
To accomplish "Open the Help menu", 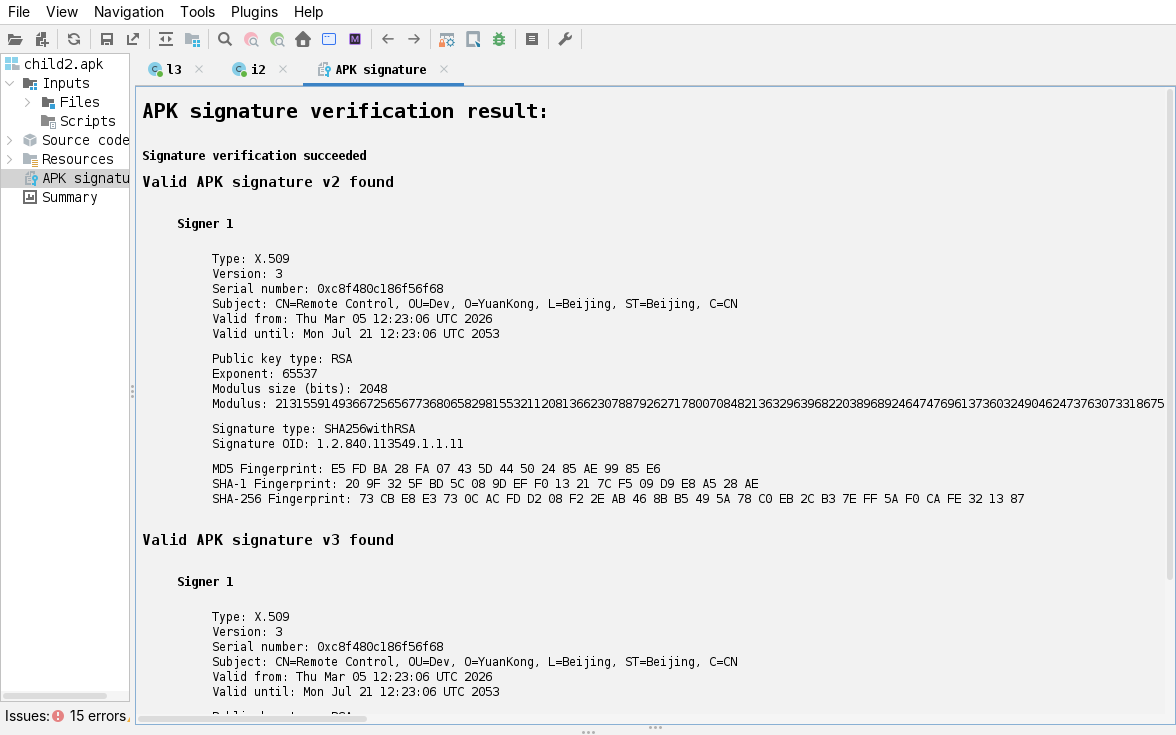I will [x=308, y=12].
